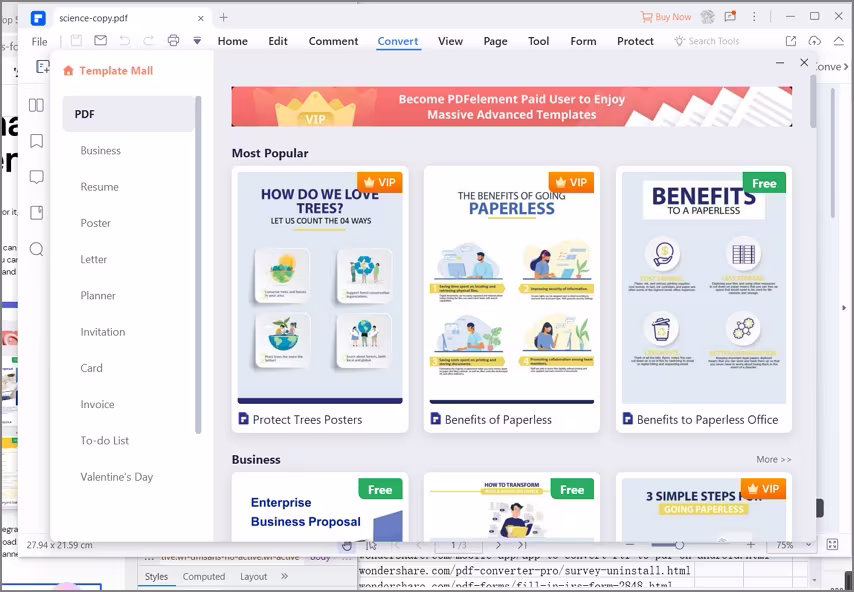Select the Valentine's Day template category

pos(117,477)
